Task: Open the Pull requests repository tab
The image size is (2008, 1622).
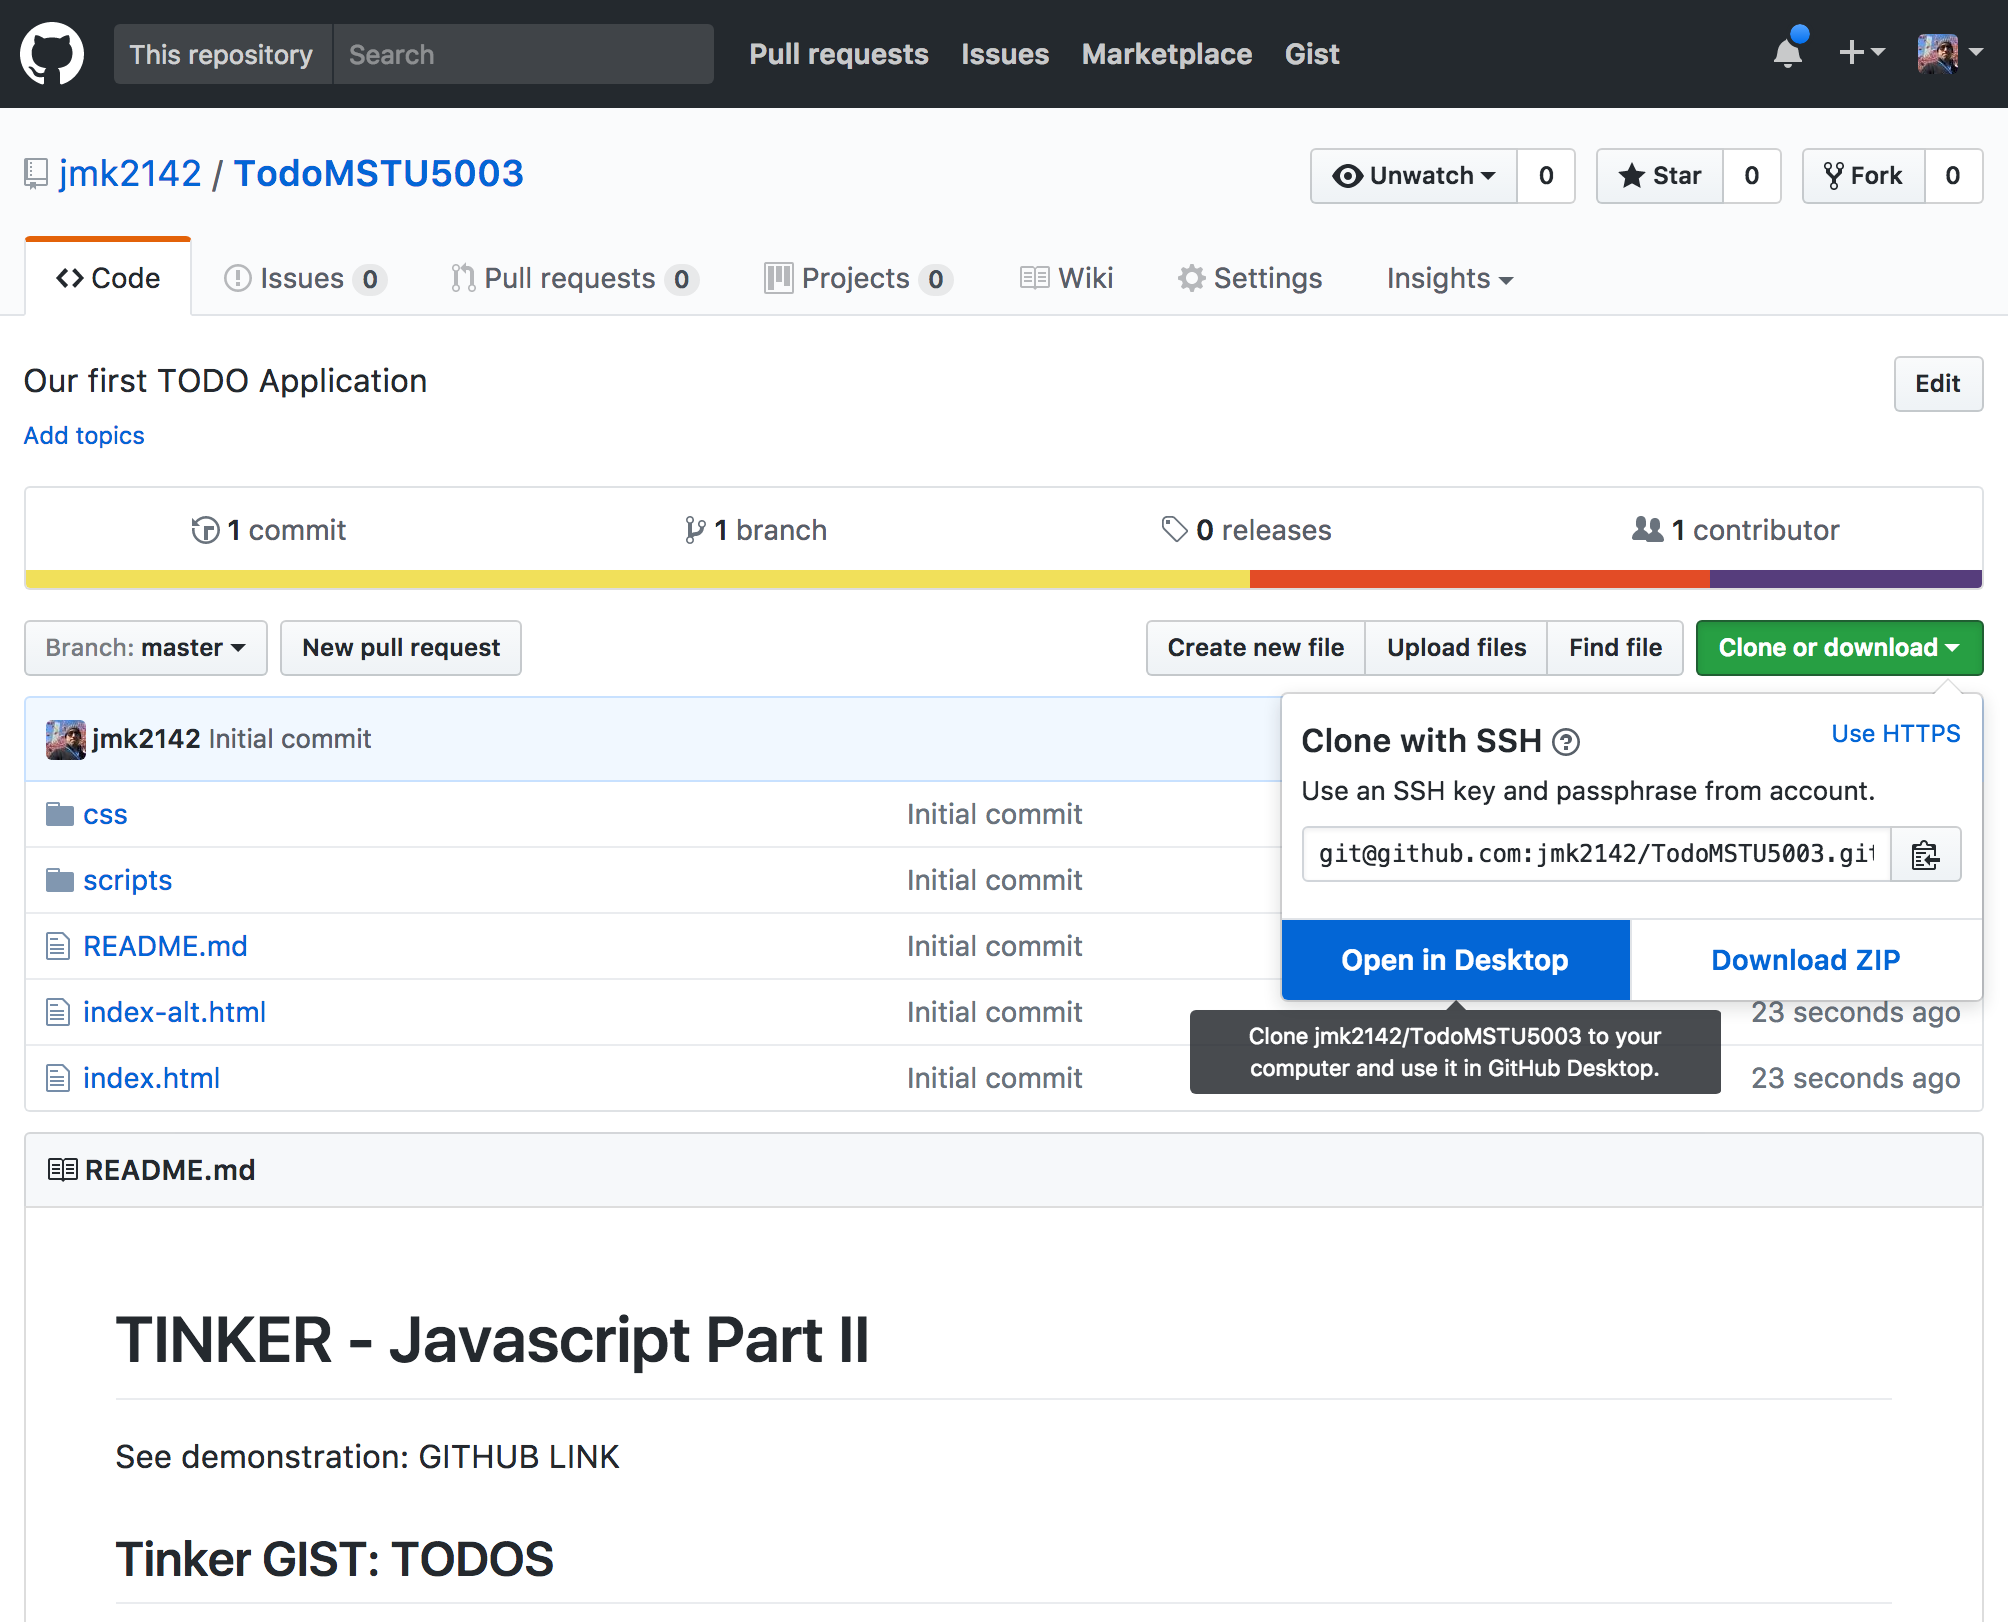Action: coord(574,278)
